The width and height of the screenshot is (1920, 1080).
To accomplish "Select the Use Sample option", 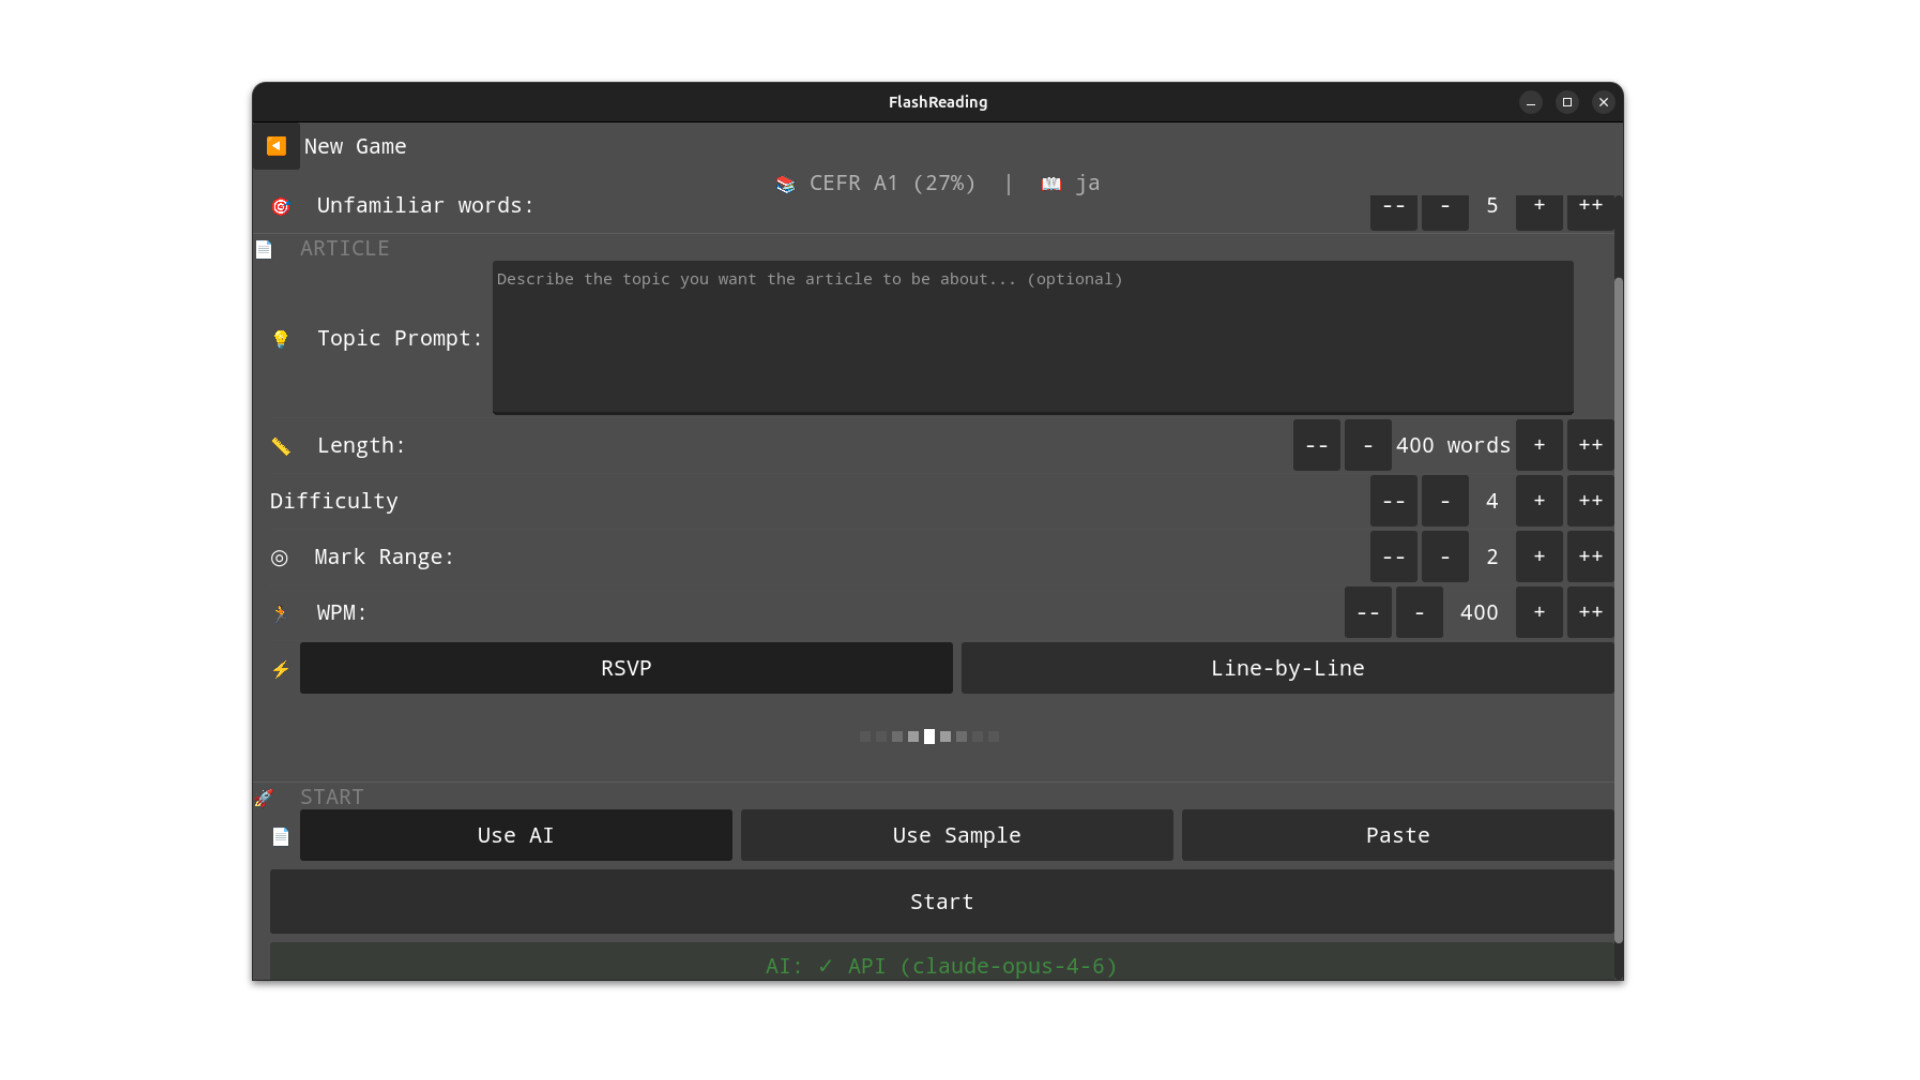I will pyautogui.click(x=956, y=835).
